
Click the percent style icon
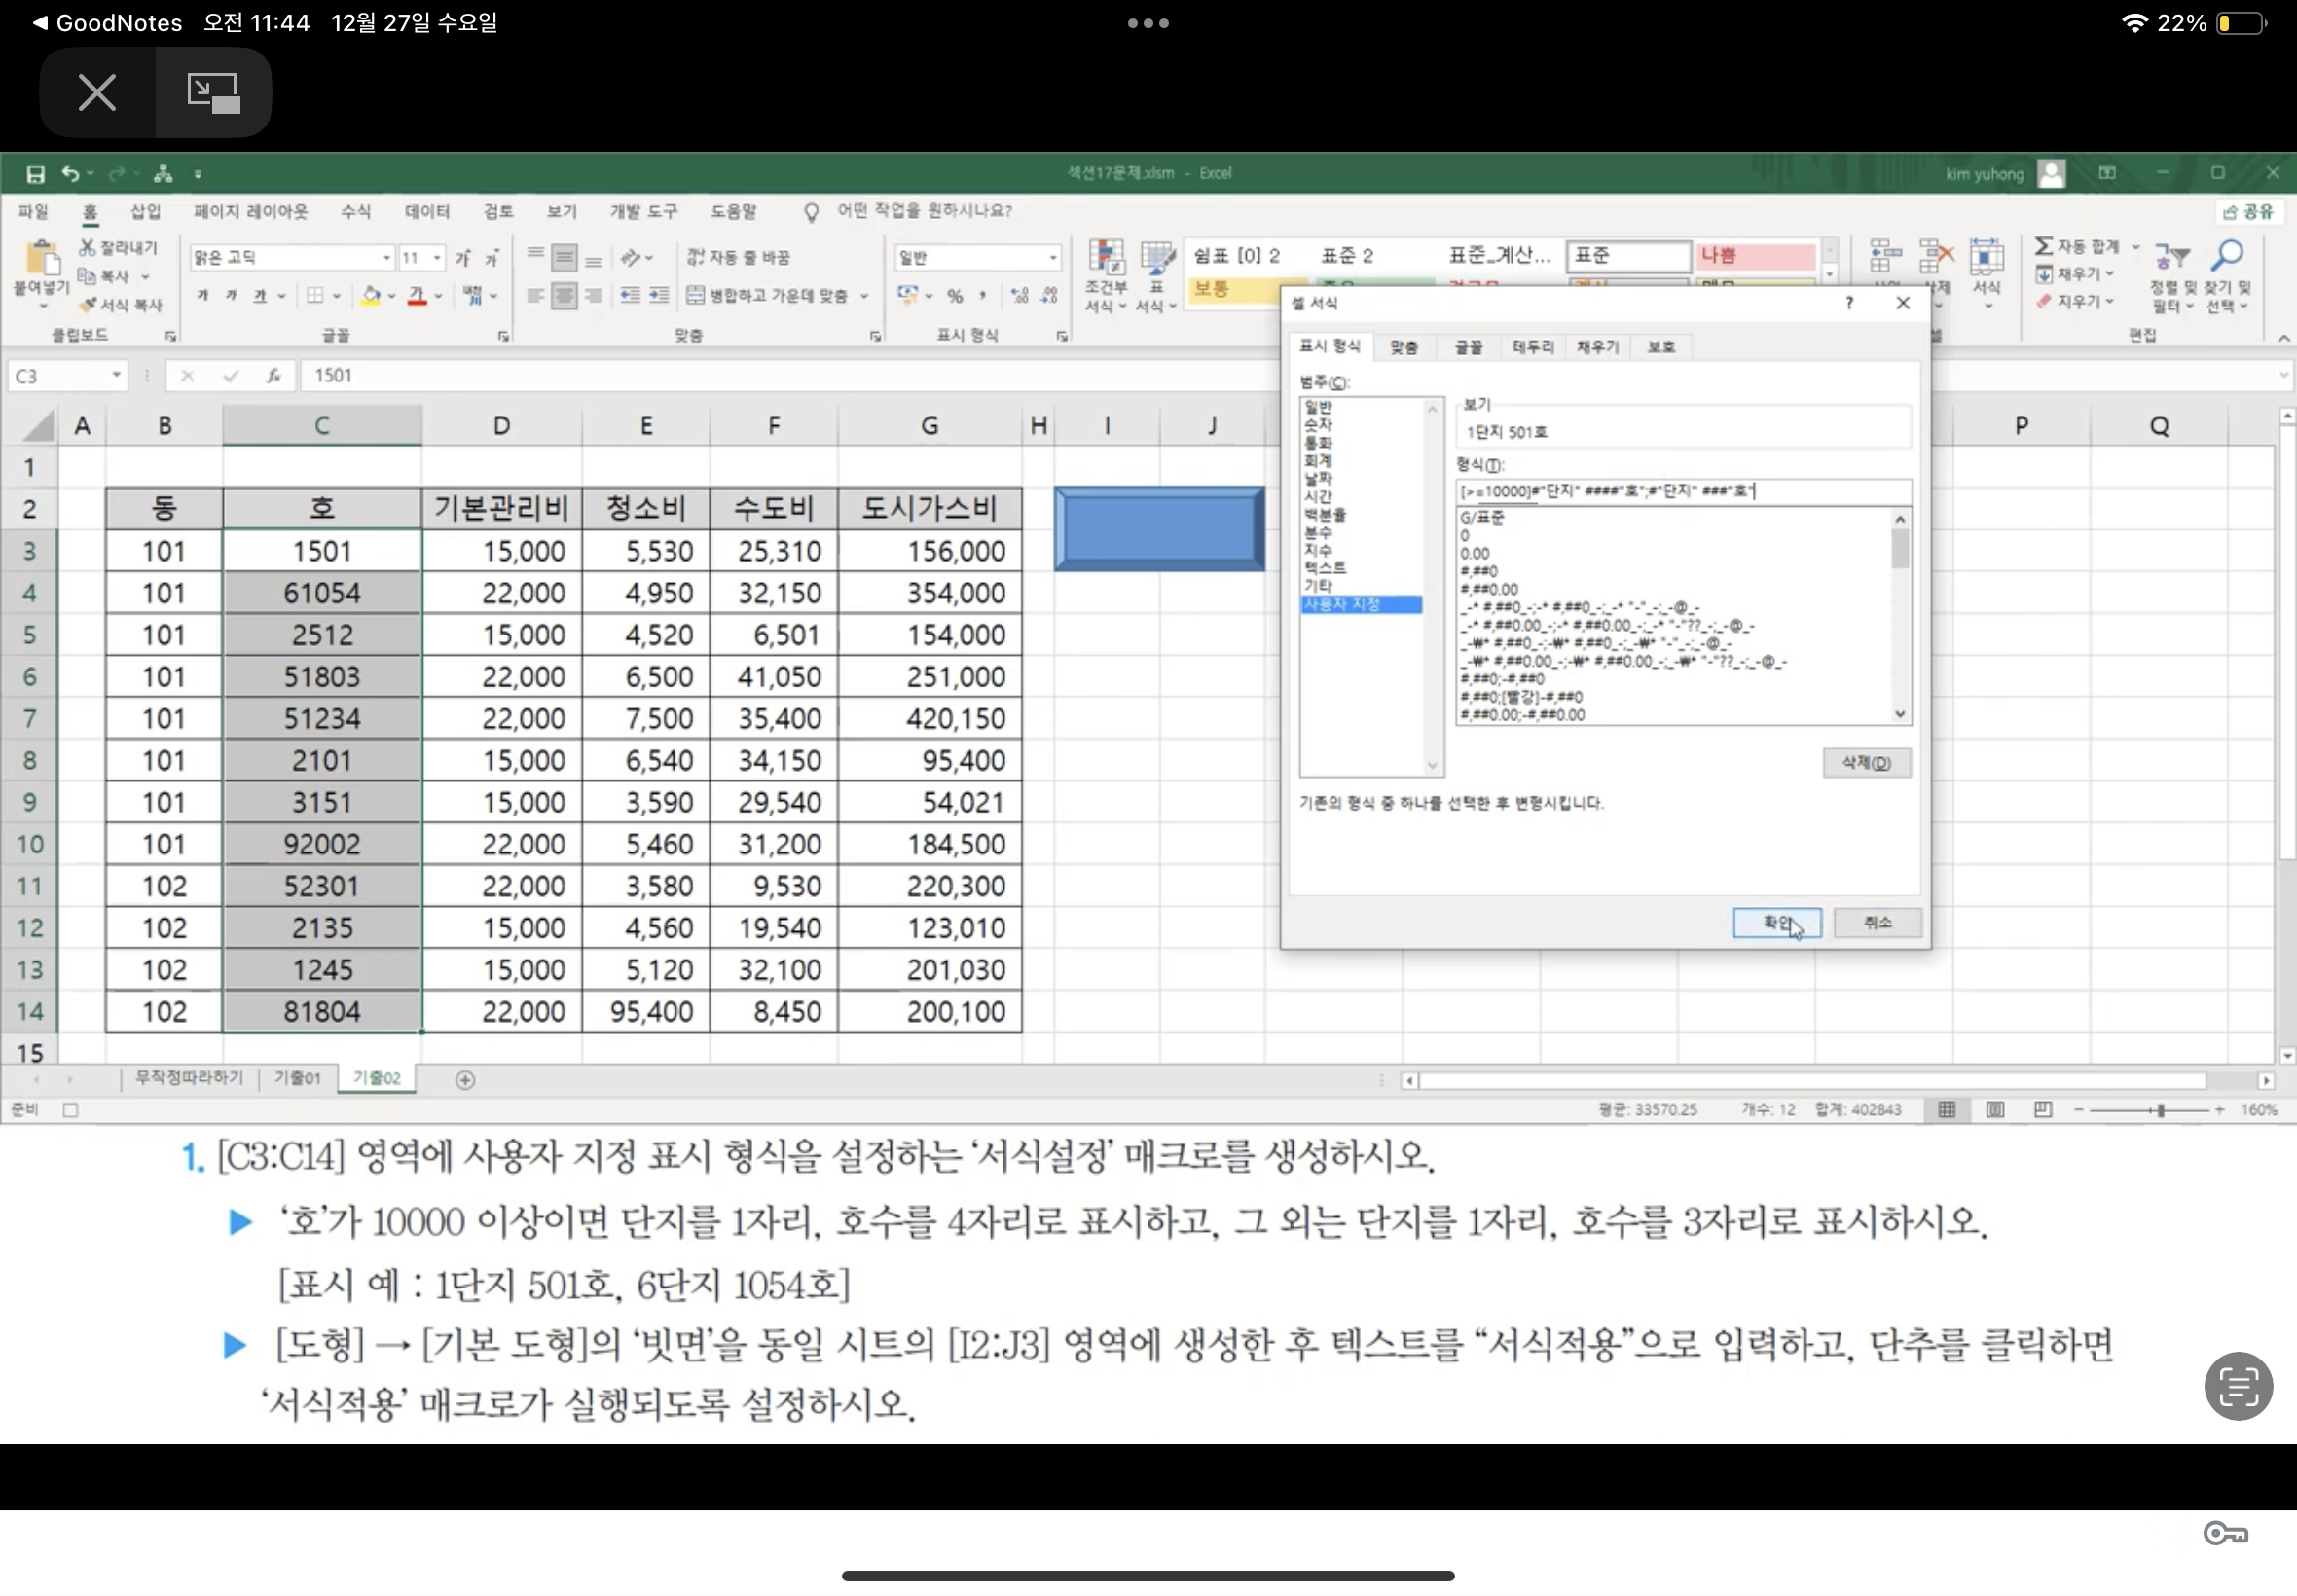click(x=955, y=295)
